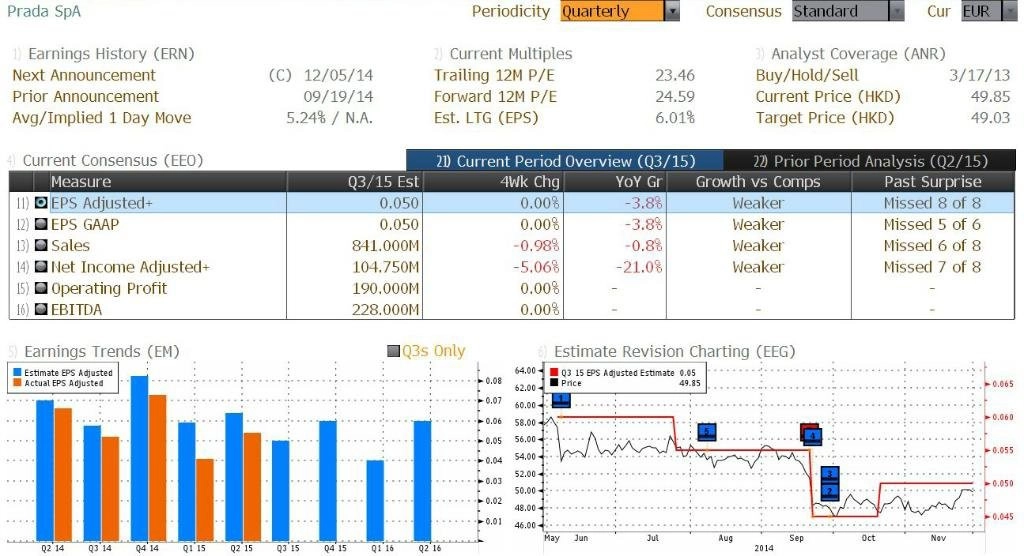The height and width of the screenshot is (556, 1024).
Task: Click chart event marker 1 near May
Action: pyautogui.click(x=561, y=400)
